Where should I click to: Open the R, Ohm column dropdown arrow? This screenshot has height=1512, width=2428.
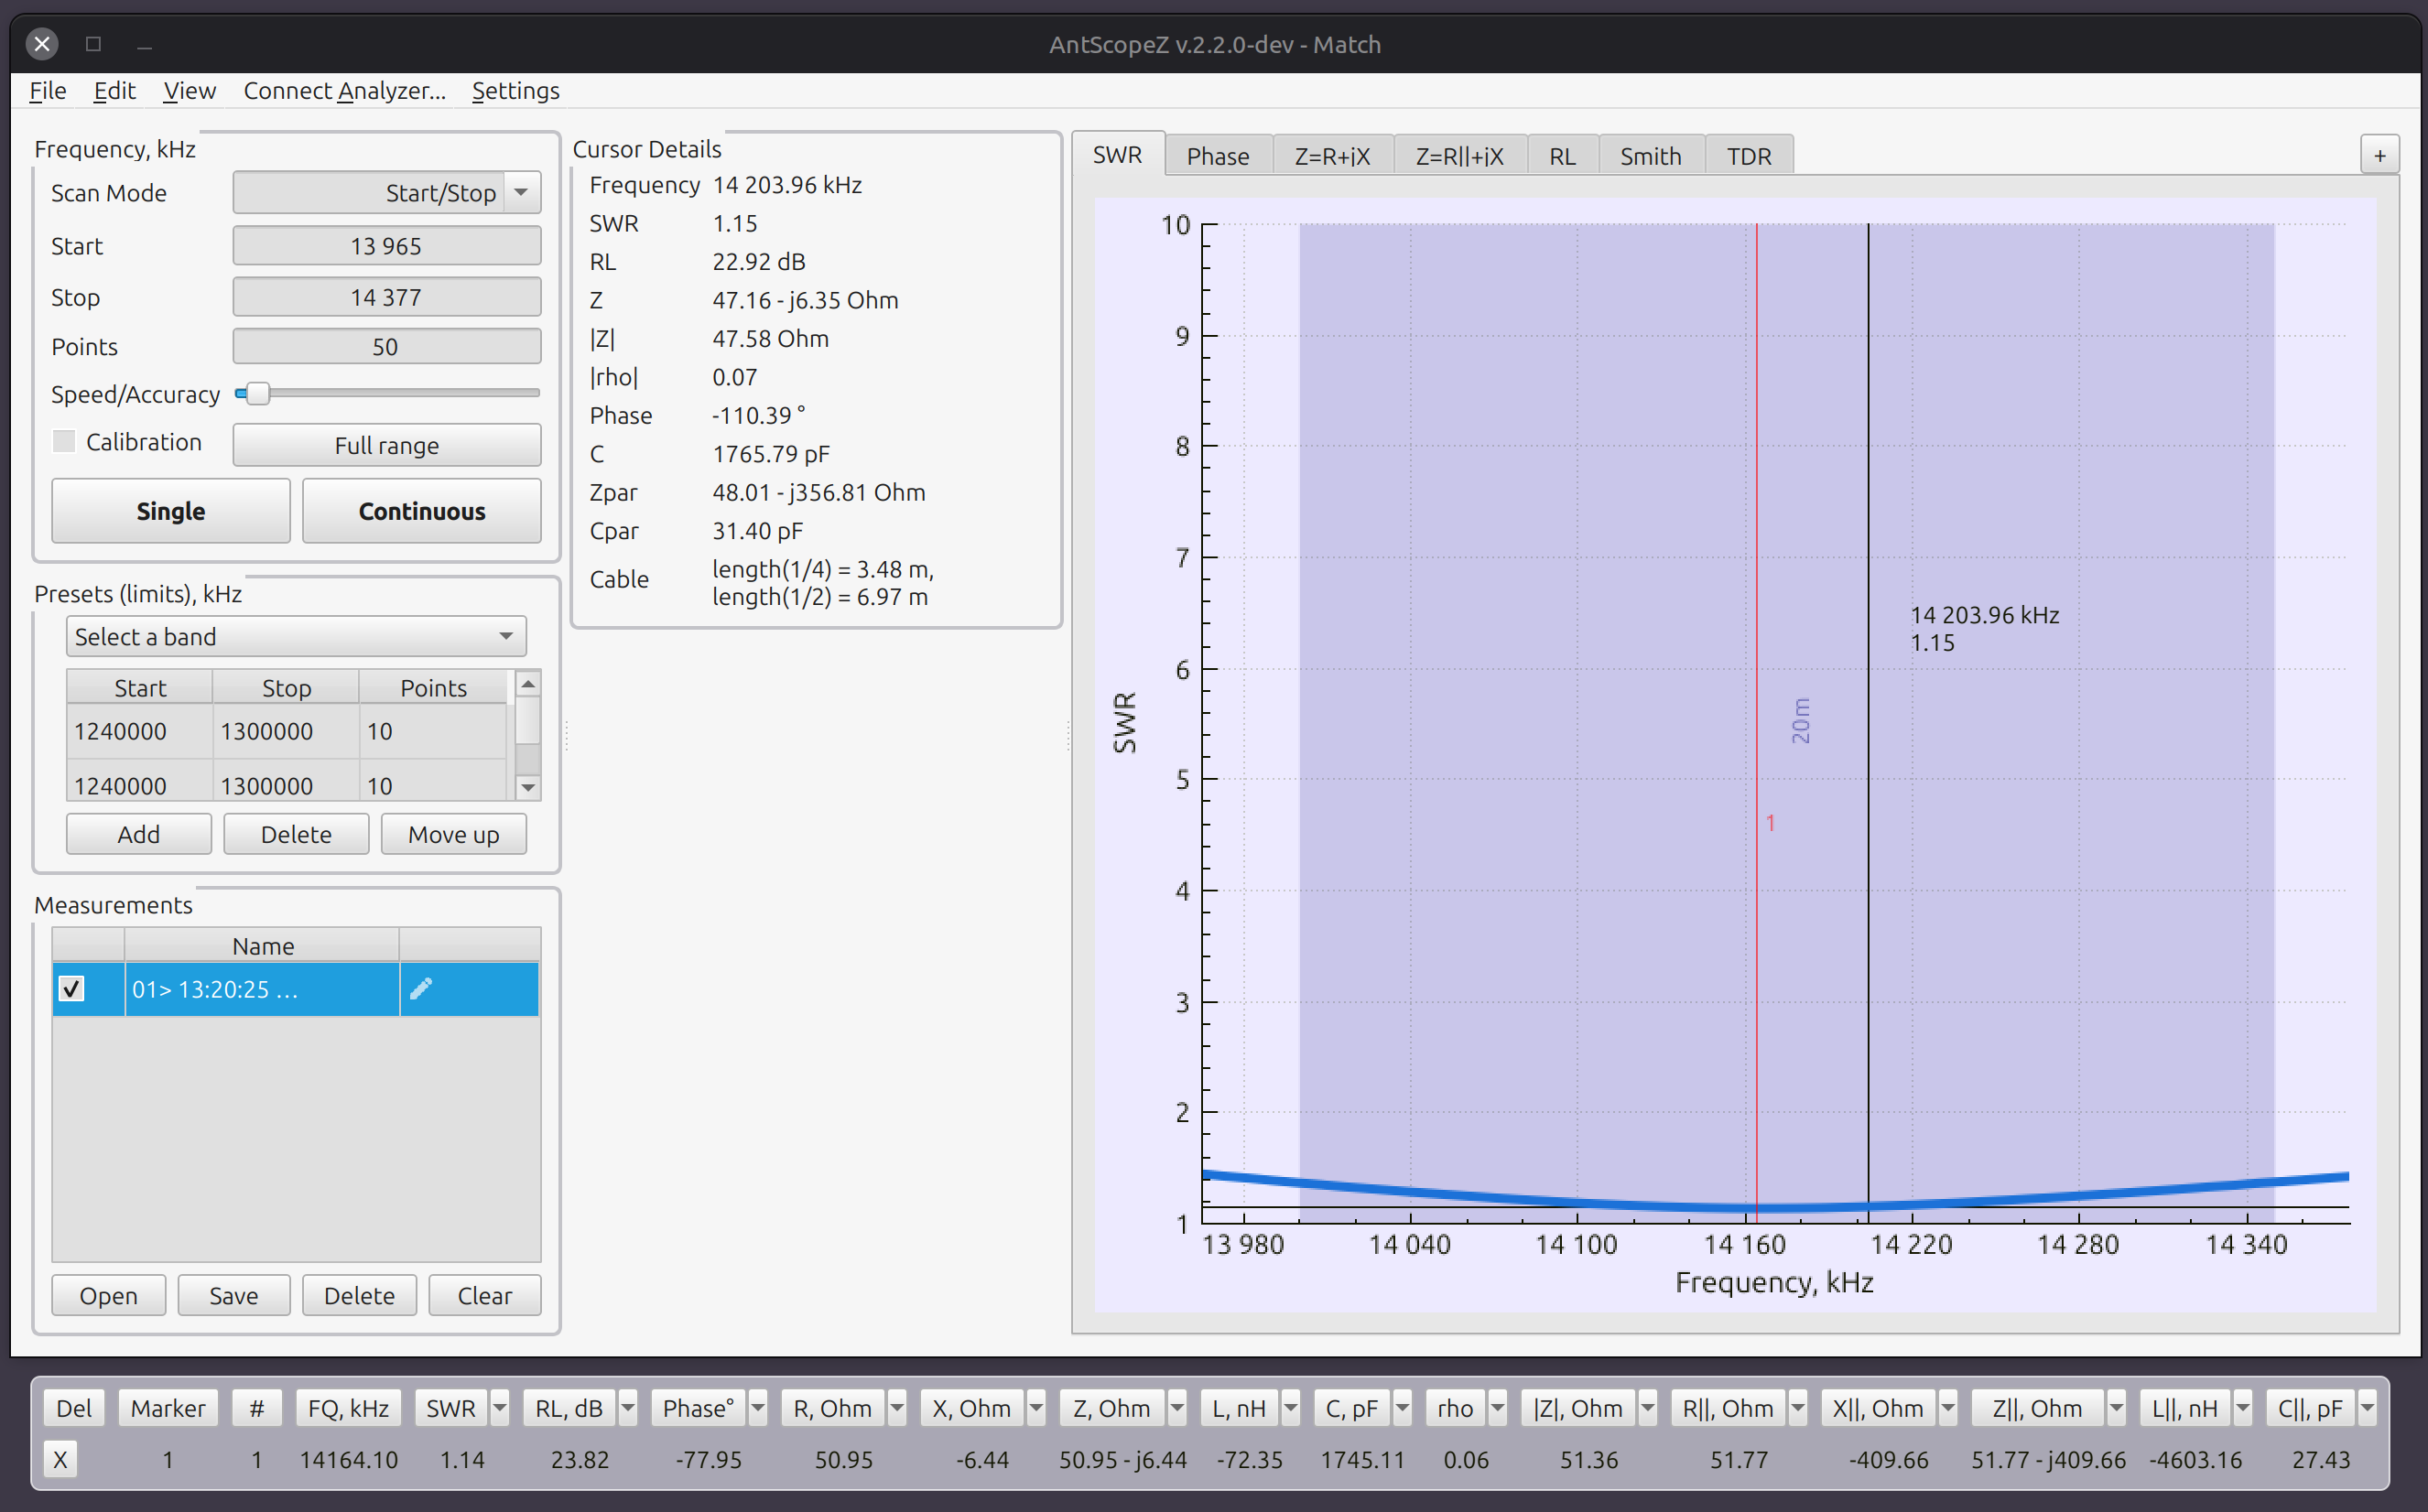coord(897,1408)
